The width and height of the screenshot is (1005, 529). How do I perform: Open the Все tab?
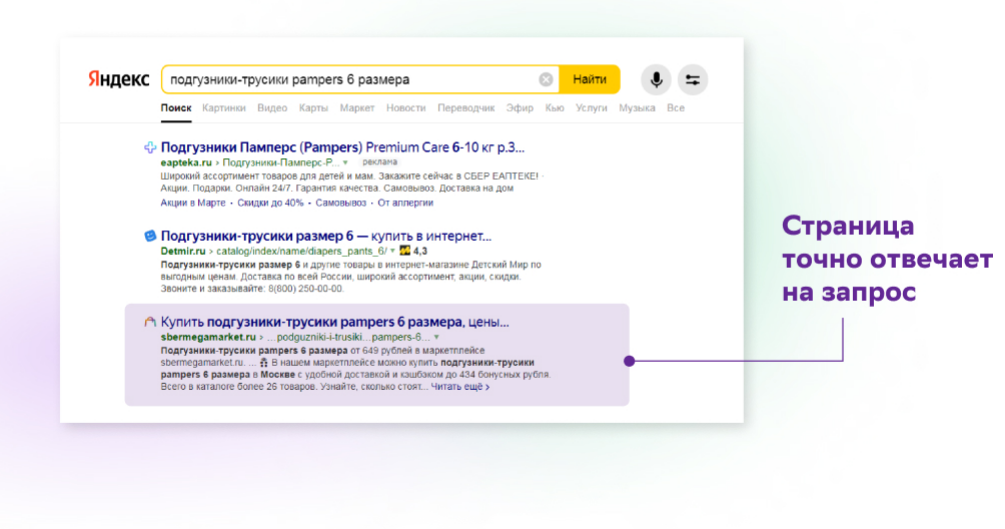(676, 108)
